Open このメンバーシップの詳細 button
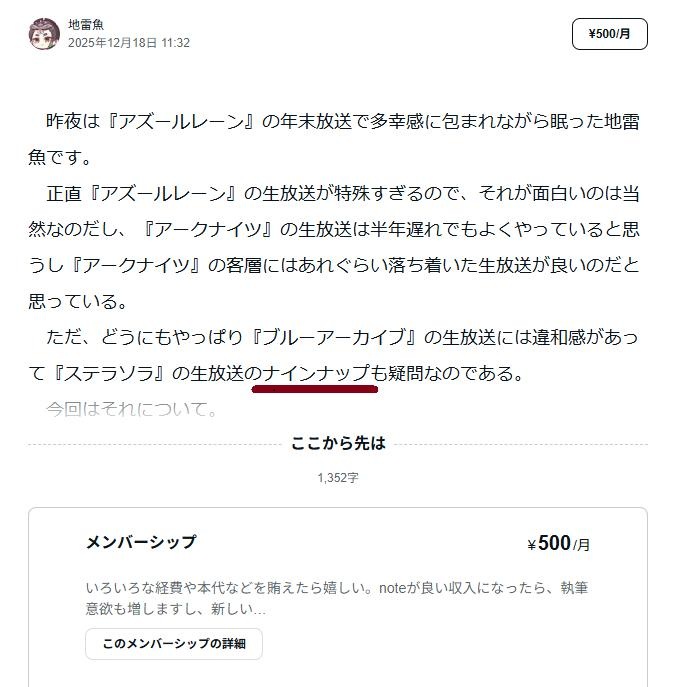The width and height of the screenshot is (687, 687). tap(174, 644)
